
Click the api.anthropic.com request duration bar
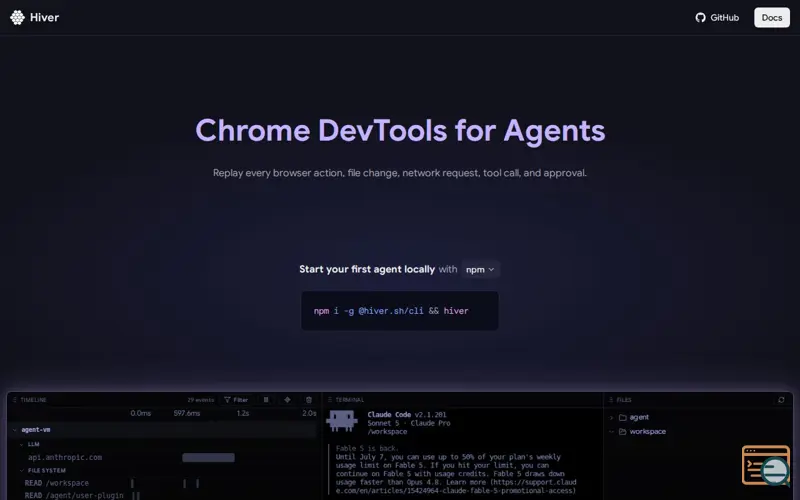point(209,458)
